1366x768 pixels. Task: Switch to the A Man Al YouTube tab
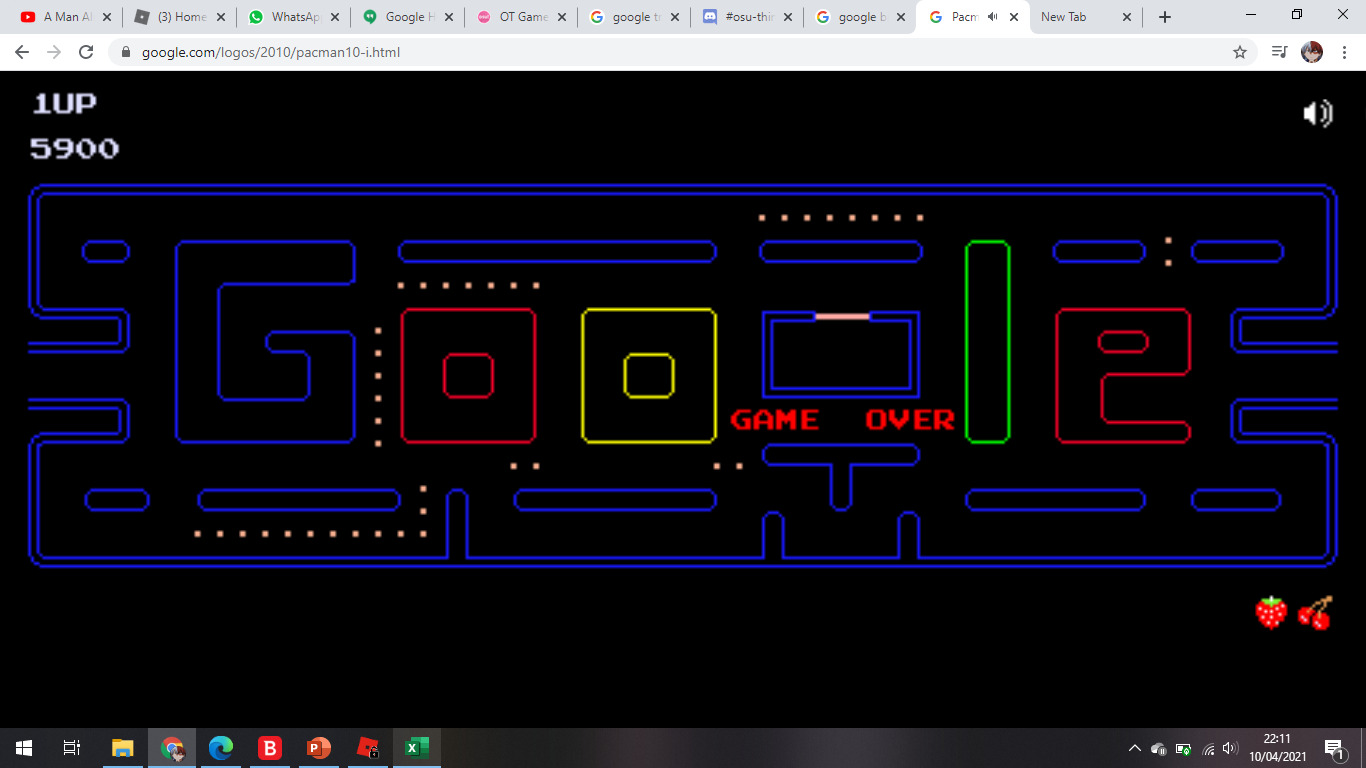point(68,17)
